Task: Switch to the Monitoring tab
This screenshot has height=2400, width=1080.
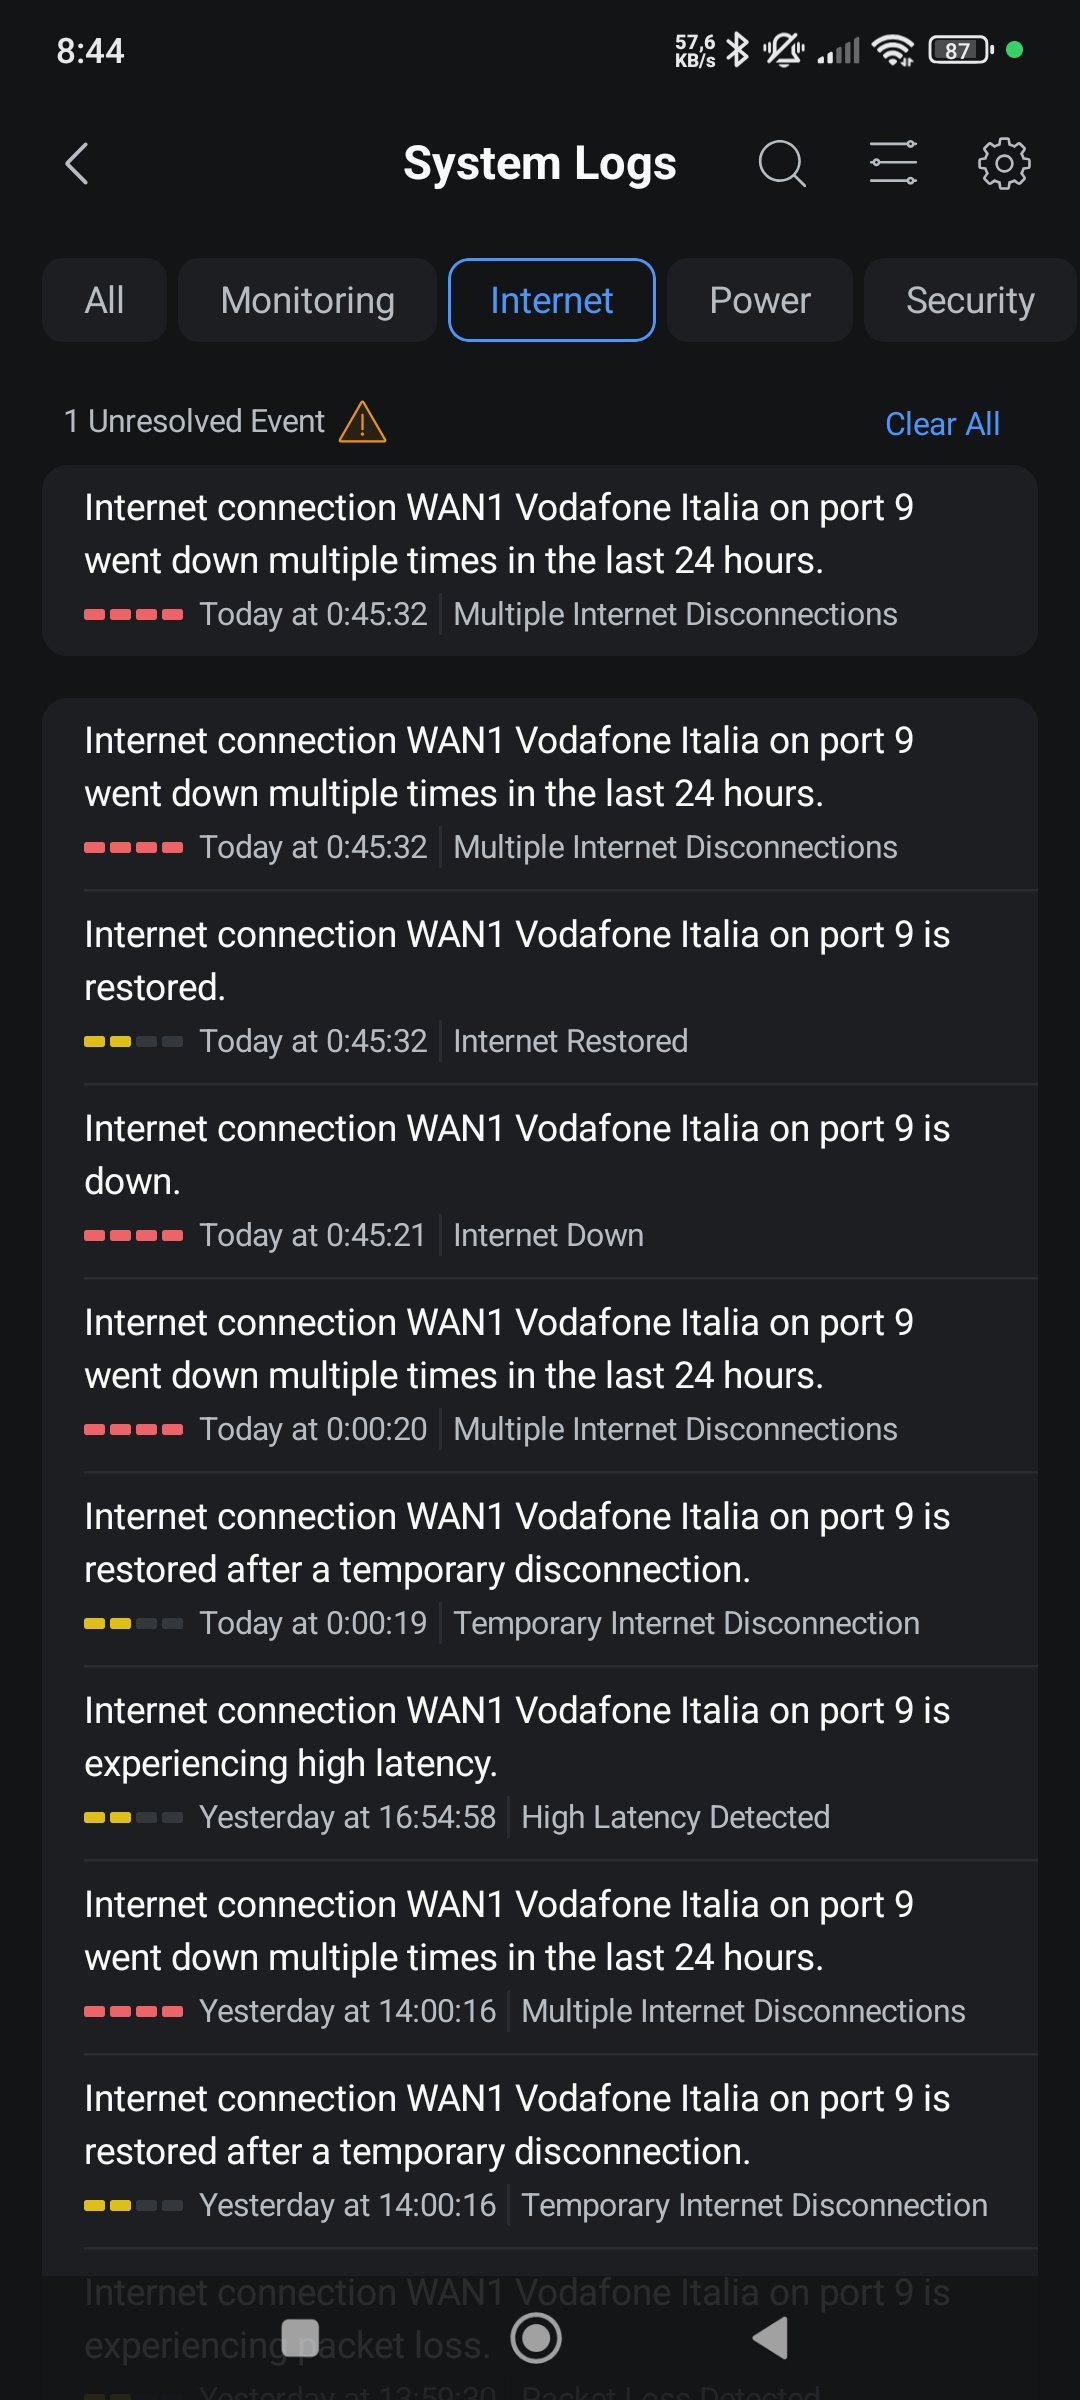Action: [x=307, y=300]
